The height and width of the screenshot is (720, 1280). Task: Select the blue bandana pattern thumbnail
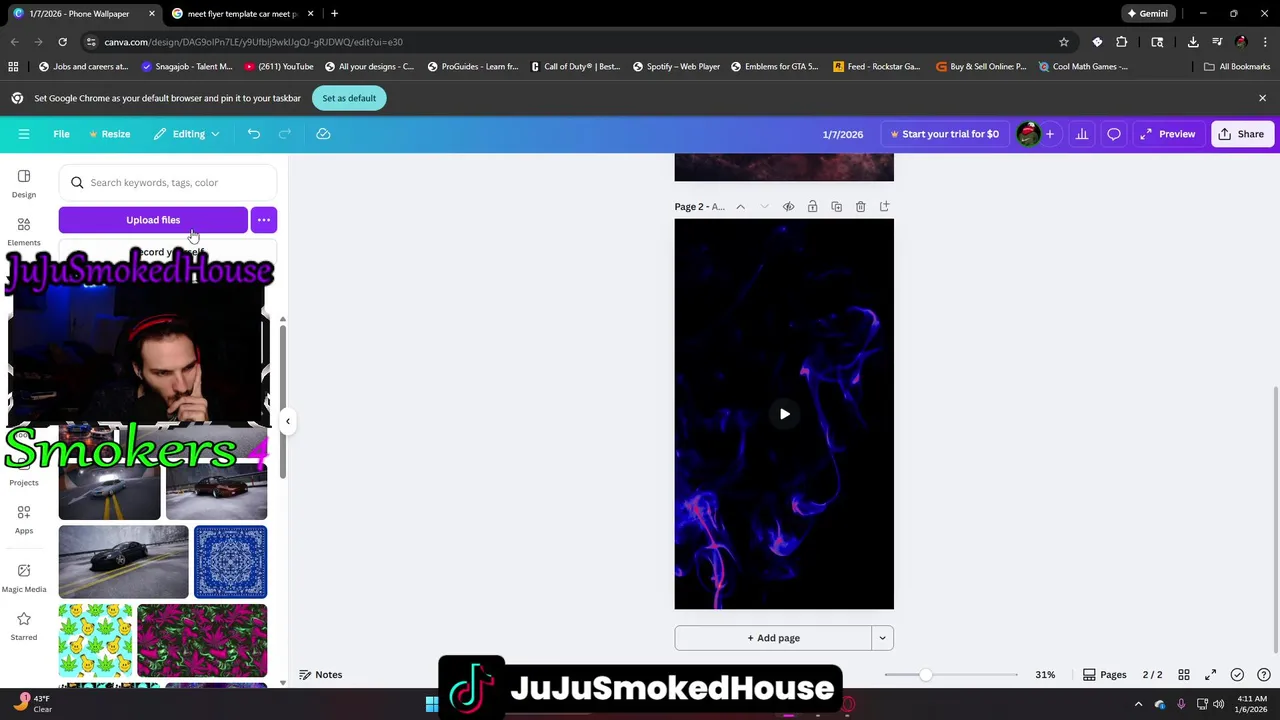point(231,562)
